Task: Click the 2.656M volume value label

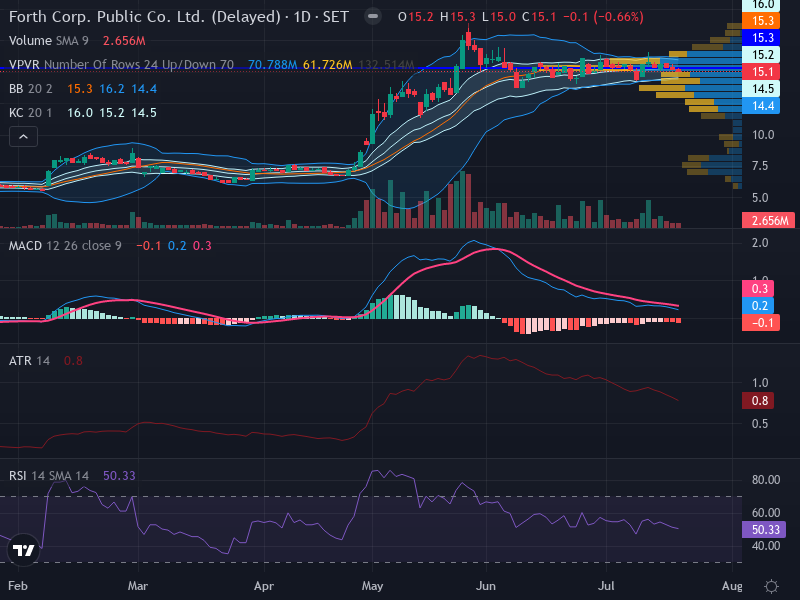Action: (x=768, y=220)
